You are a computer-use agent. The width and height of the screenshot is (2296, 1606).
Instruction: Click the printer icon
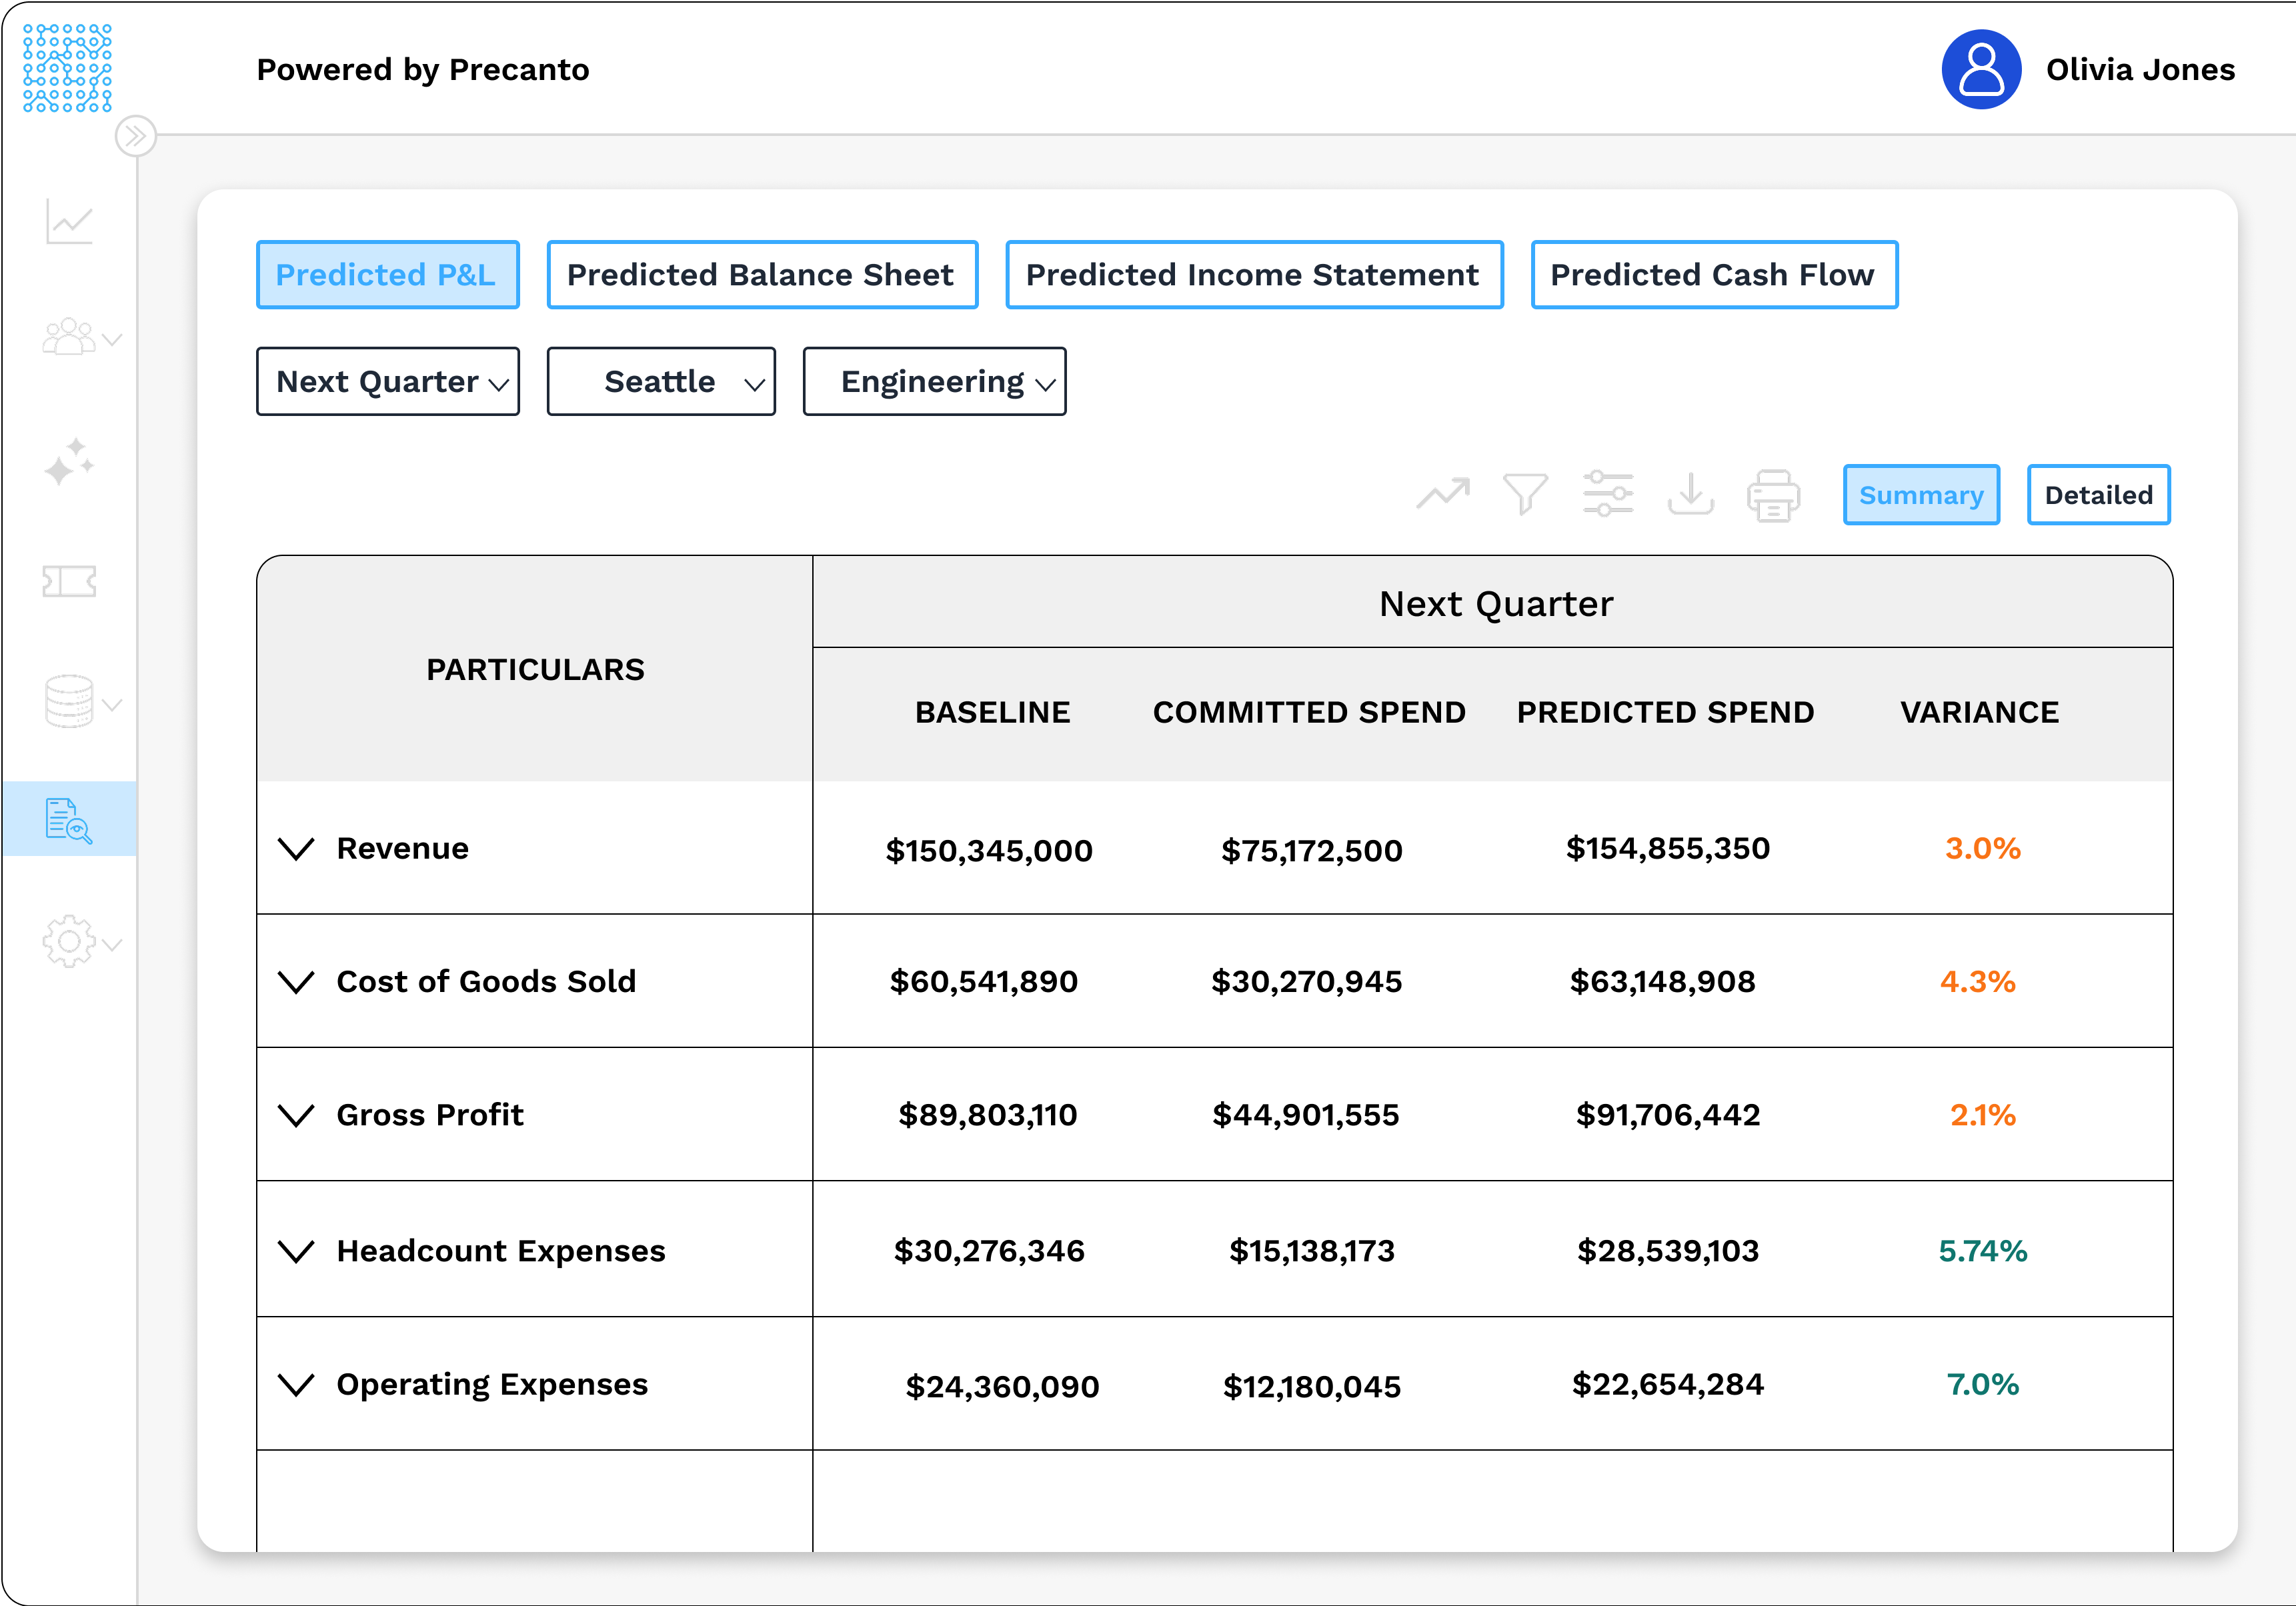(x=1773, y=496)
